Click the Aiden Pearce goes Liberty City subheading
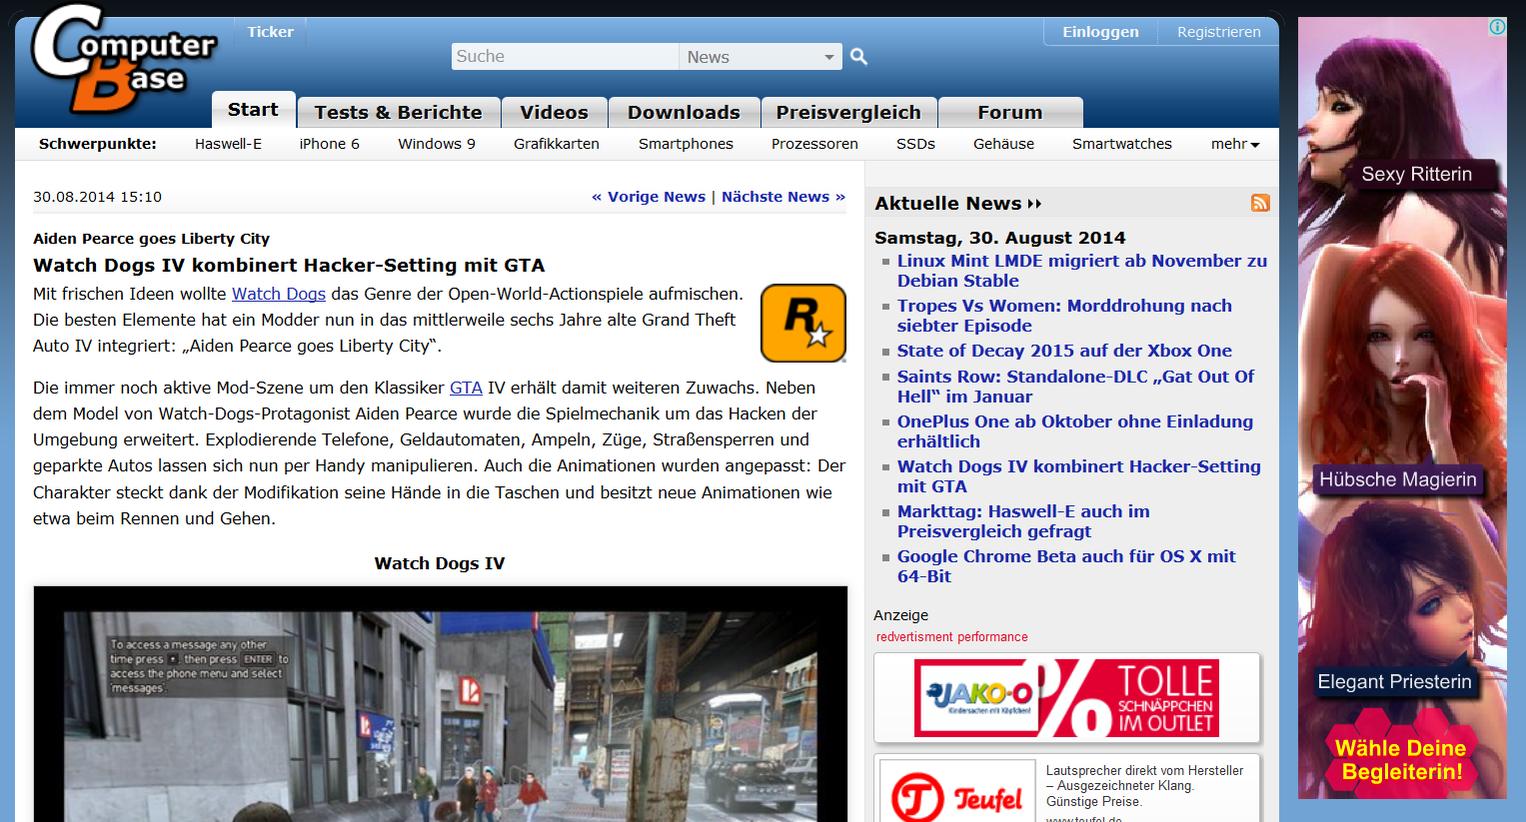 [151, 239]
